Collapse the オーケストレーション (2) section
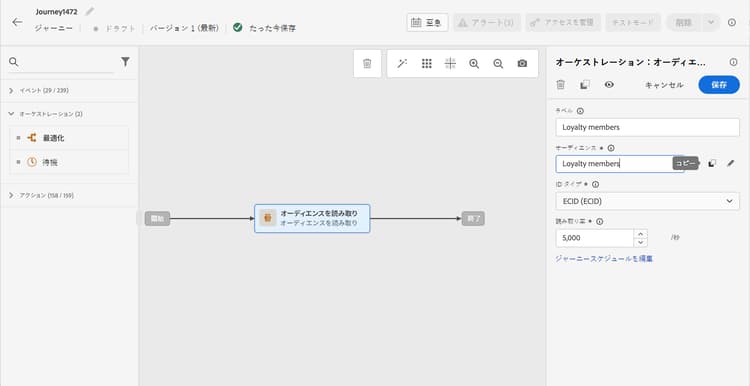Screen dimensions: 750x386 pyautogui.click(x=68, y=114)
